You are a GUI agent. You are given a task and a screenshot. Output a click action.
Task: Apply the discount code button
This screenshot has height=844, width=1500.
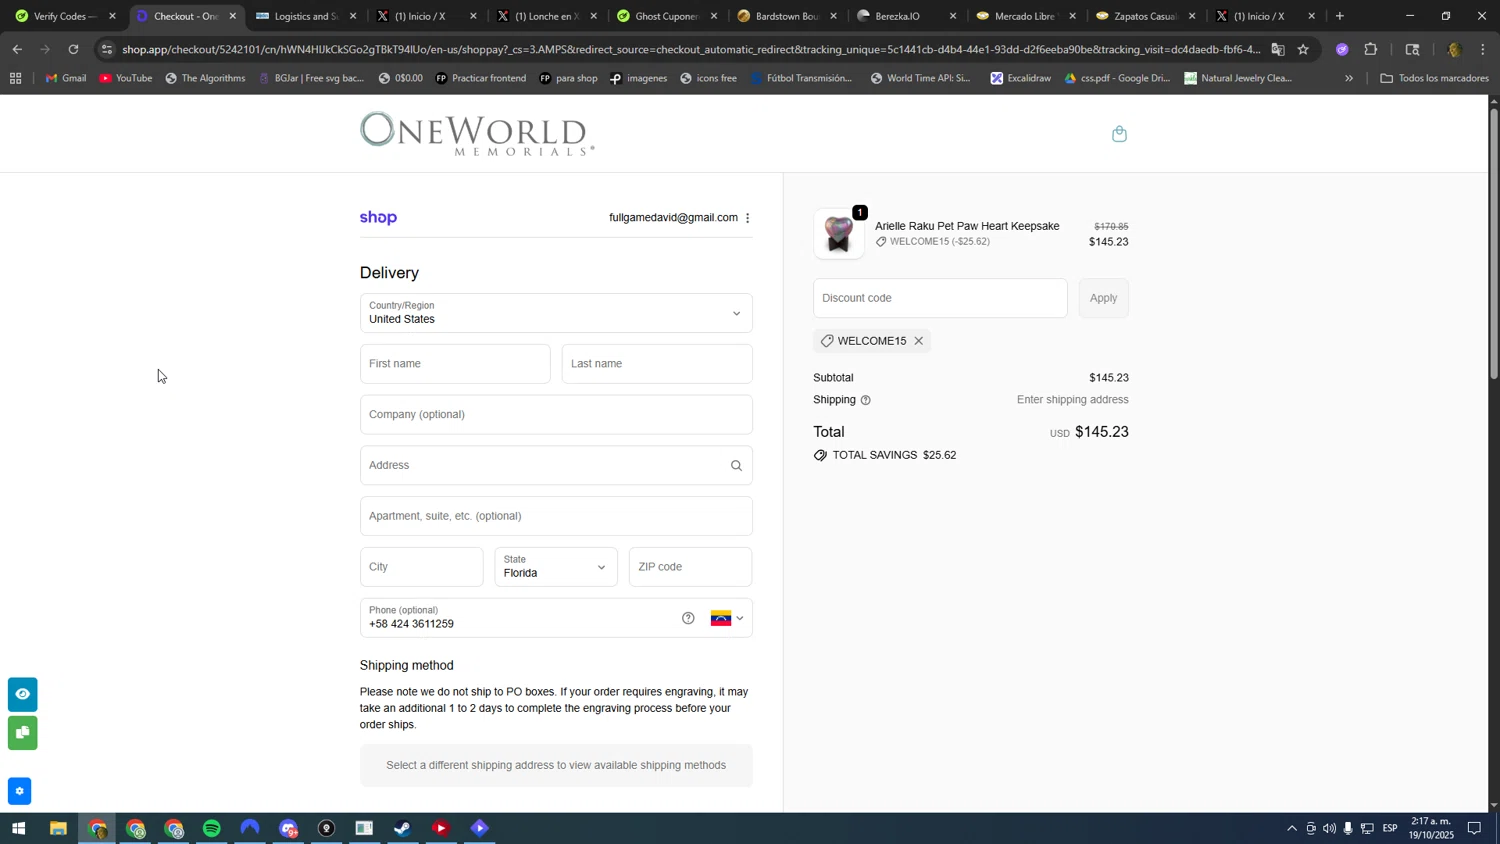pos(1103,298)
